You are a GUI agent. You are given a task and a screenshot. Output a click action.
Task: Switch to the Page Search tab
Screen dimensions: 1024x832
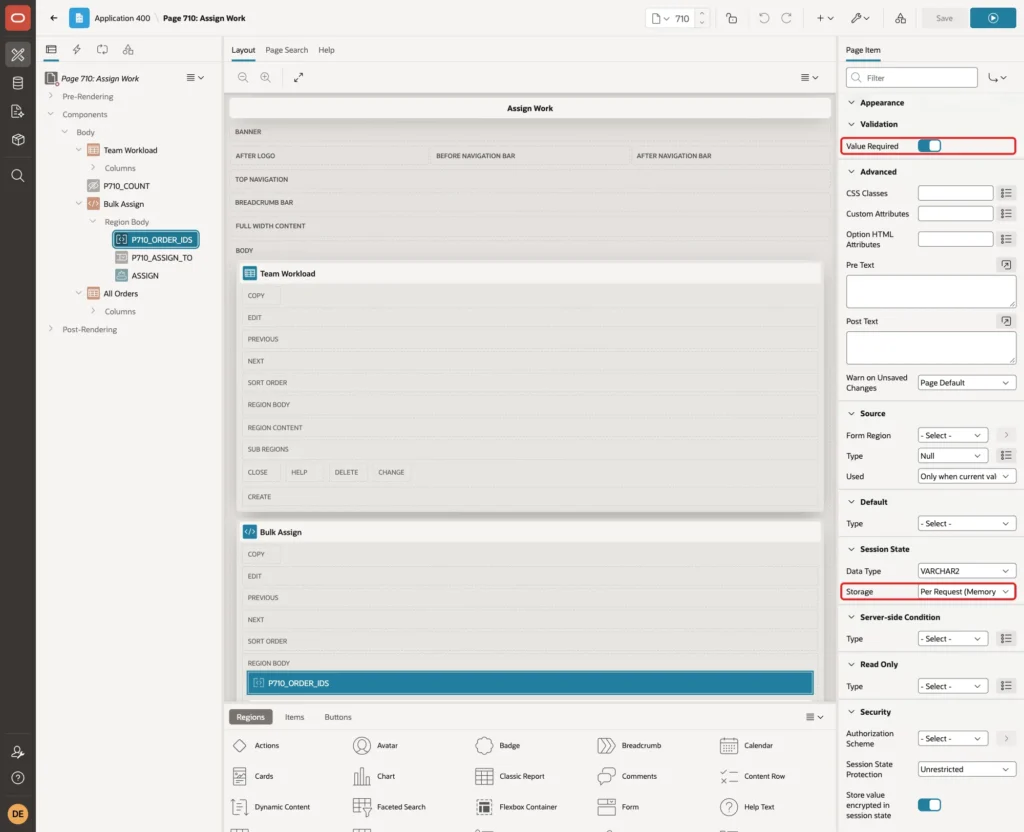286,50
